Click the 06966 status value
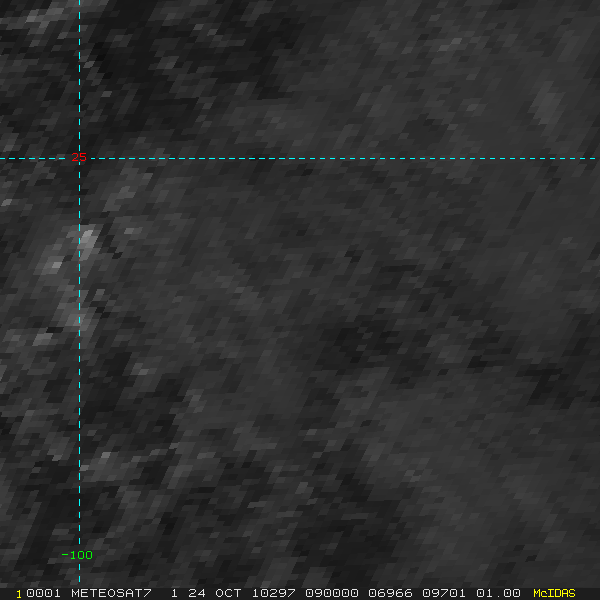 click(390, 593)
